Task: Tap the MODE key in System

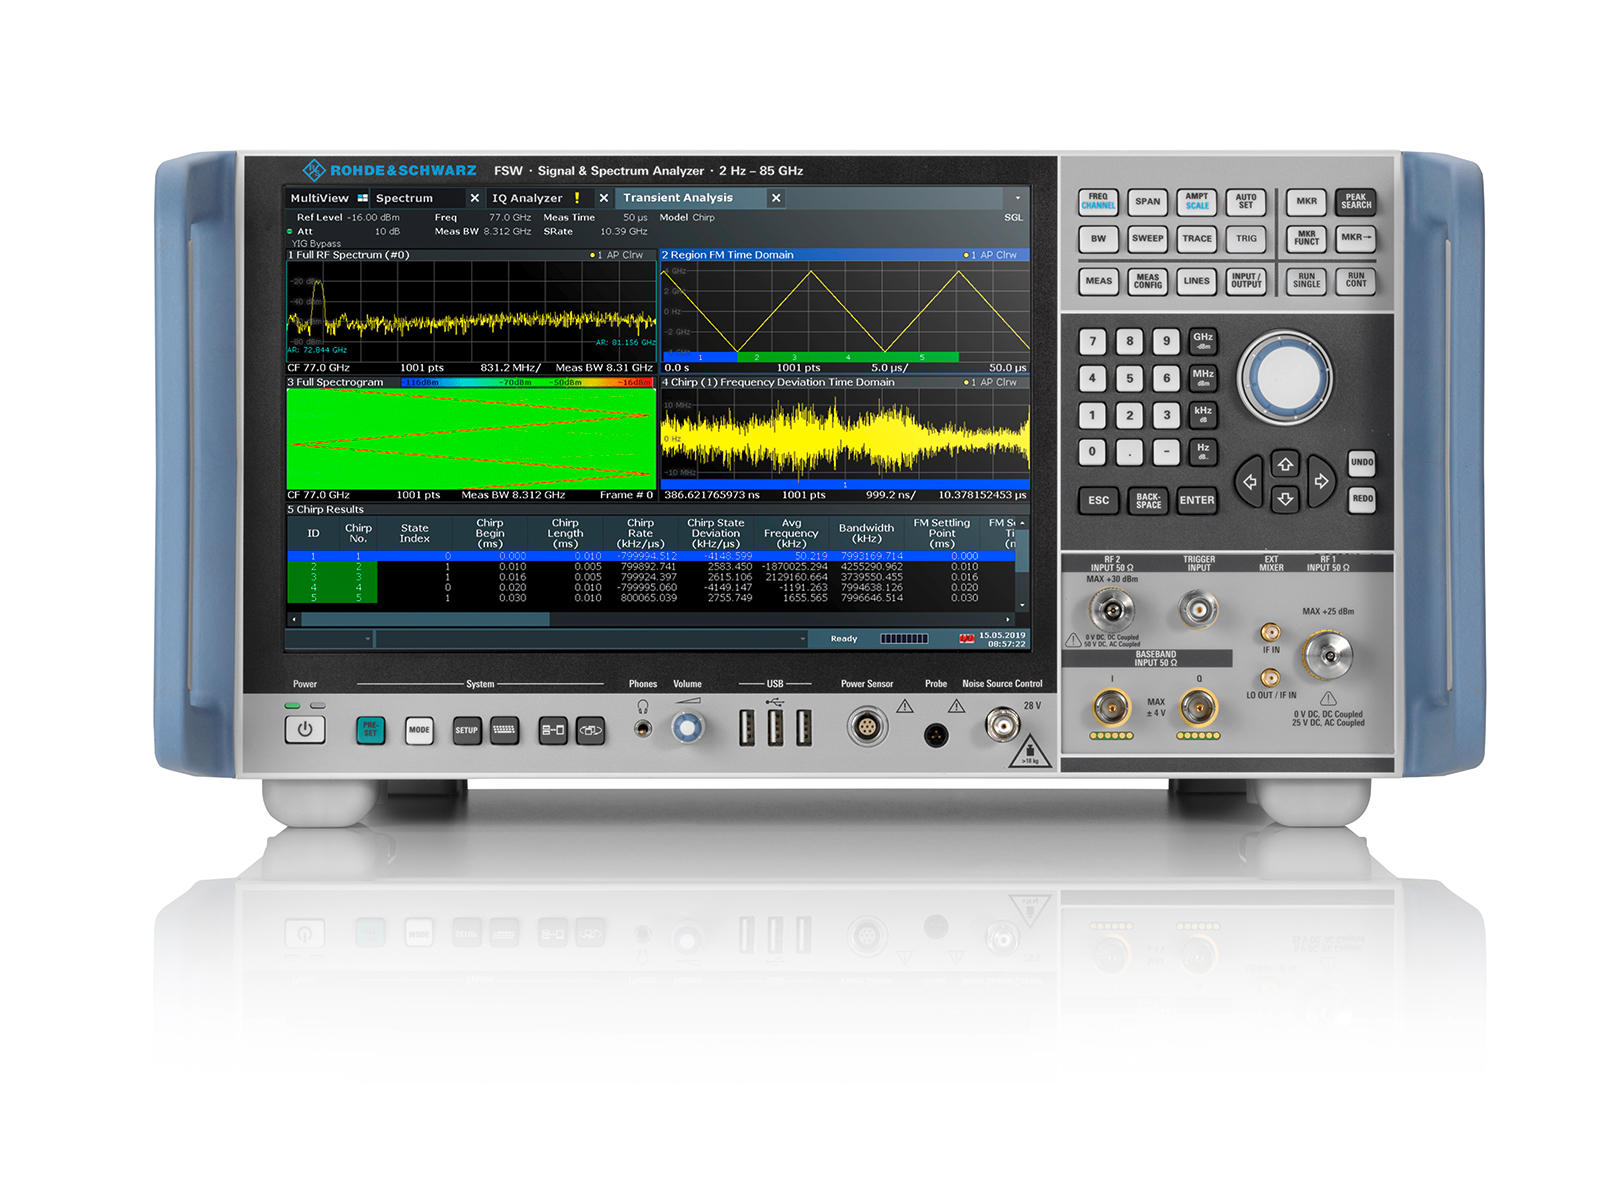Action: click(x=419, y=729)
